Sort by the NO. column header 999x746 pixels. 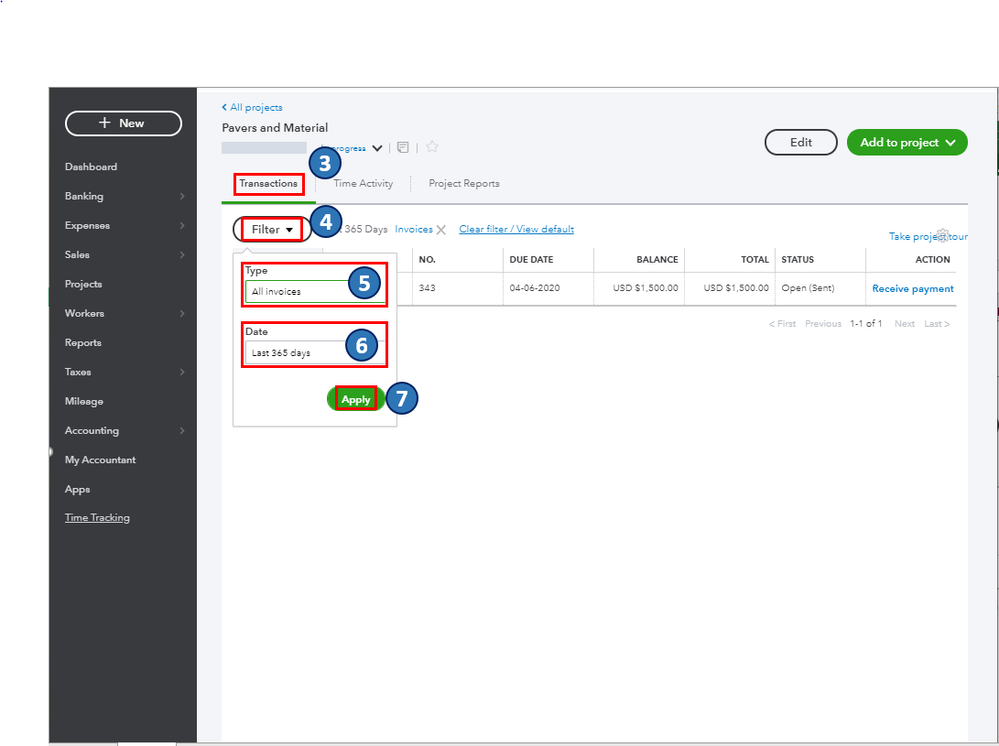click(428, 260)
